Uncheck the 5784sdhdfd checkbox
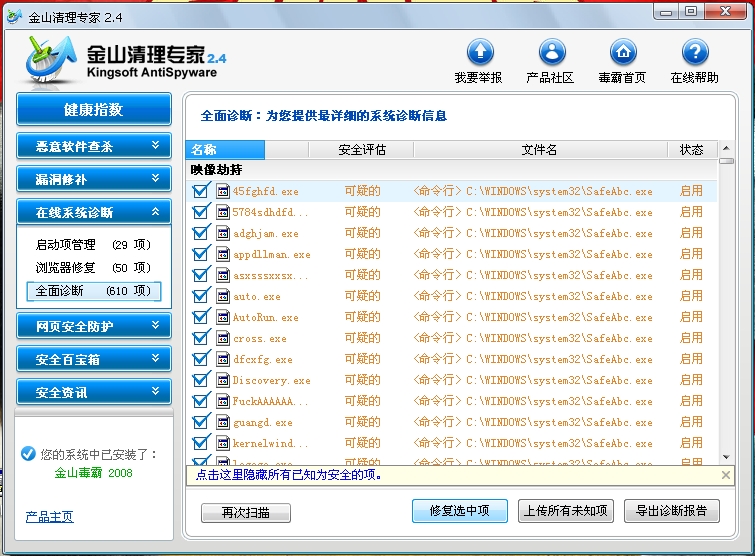Viewport: 755px width, 556px height. coord(200,212)
